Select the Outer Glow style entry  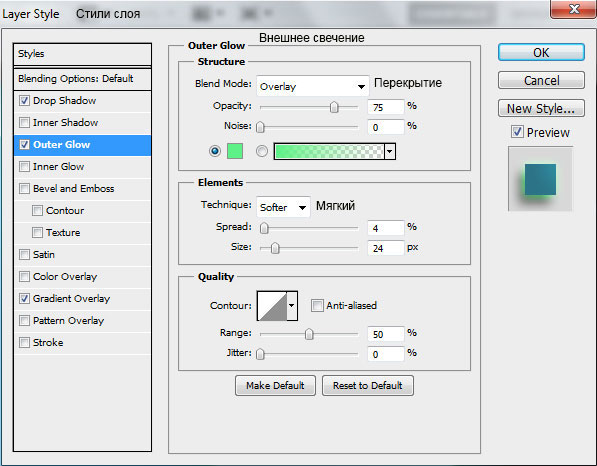click(82, 145)
